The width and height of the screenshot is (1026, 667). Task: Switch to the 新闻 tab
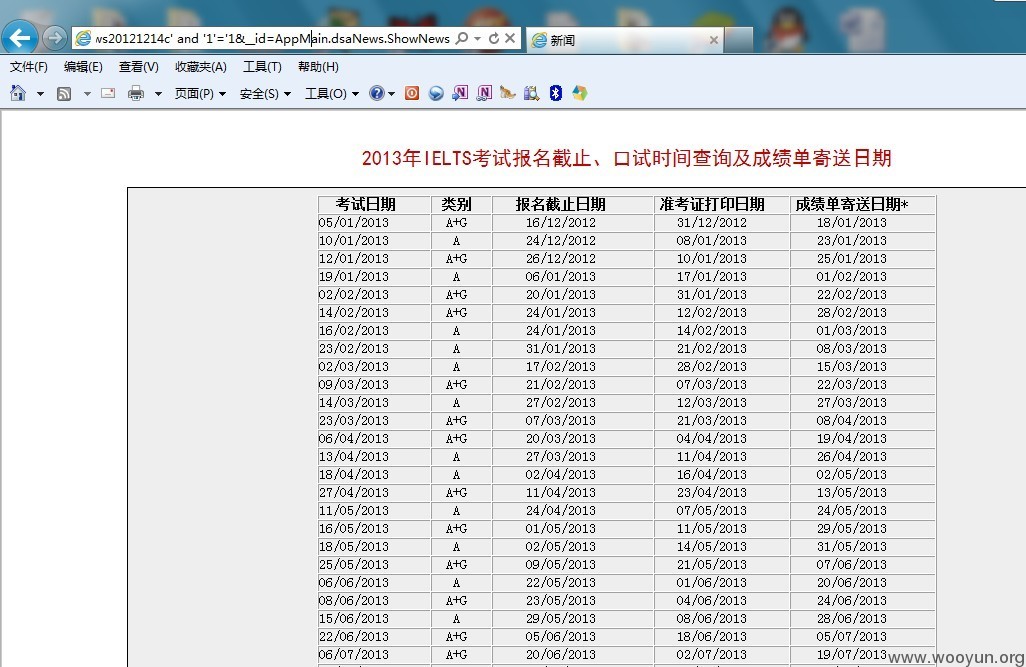[x=624, y=40]
